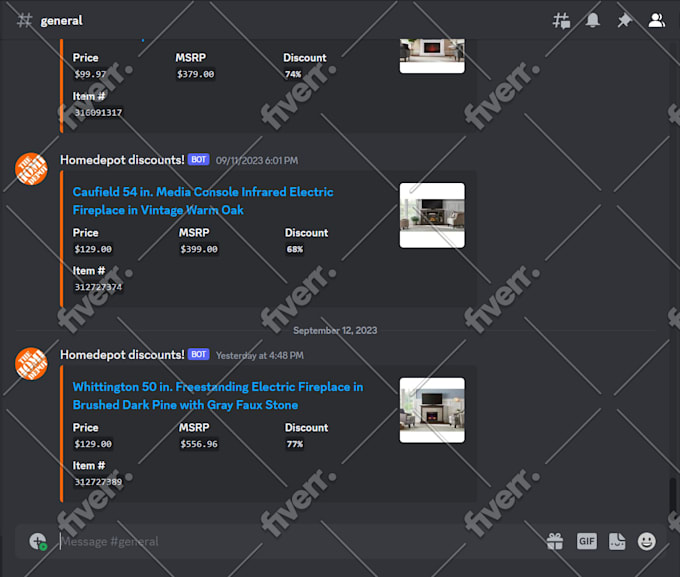Click the MSRP value $399.00
This screenshot has width=680, height=577.
click(x=199, y=249)
